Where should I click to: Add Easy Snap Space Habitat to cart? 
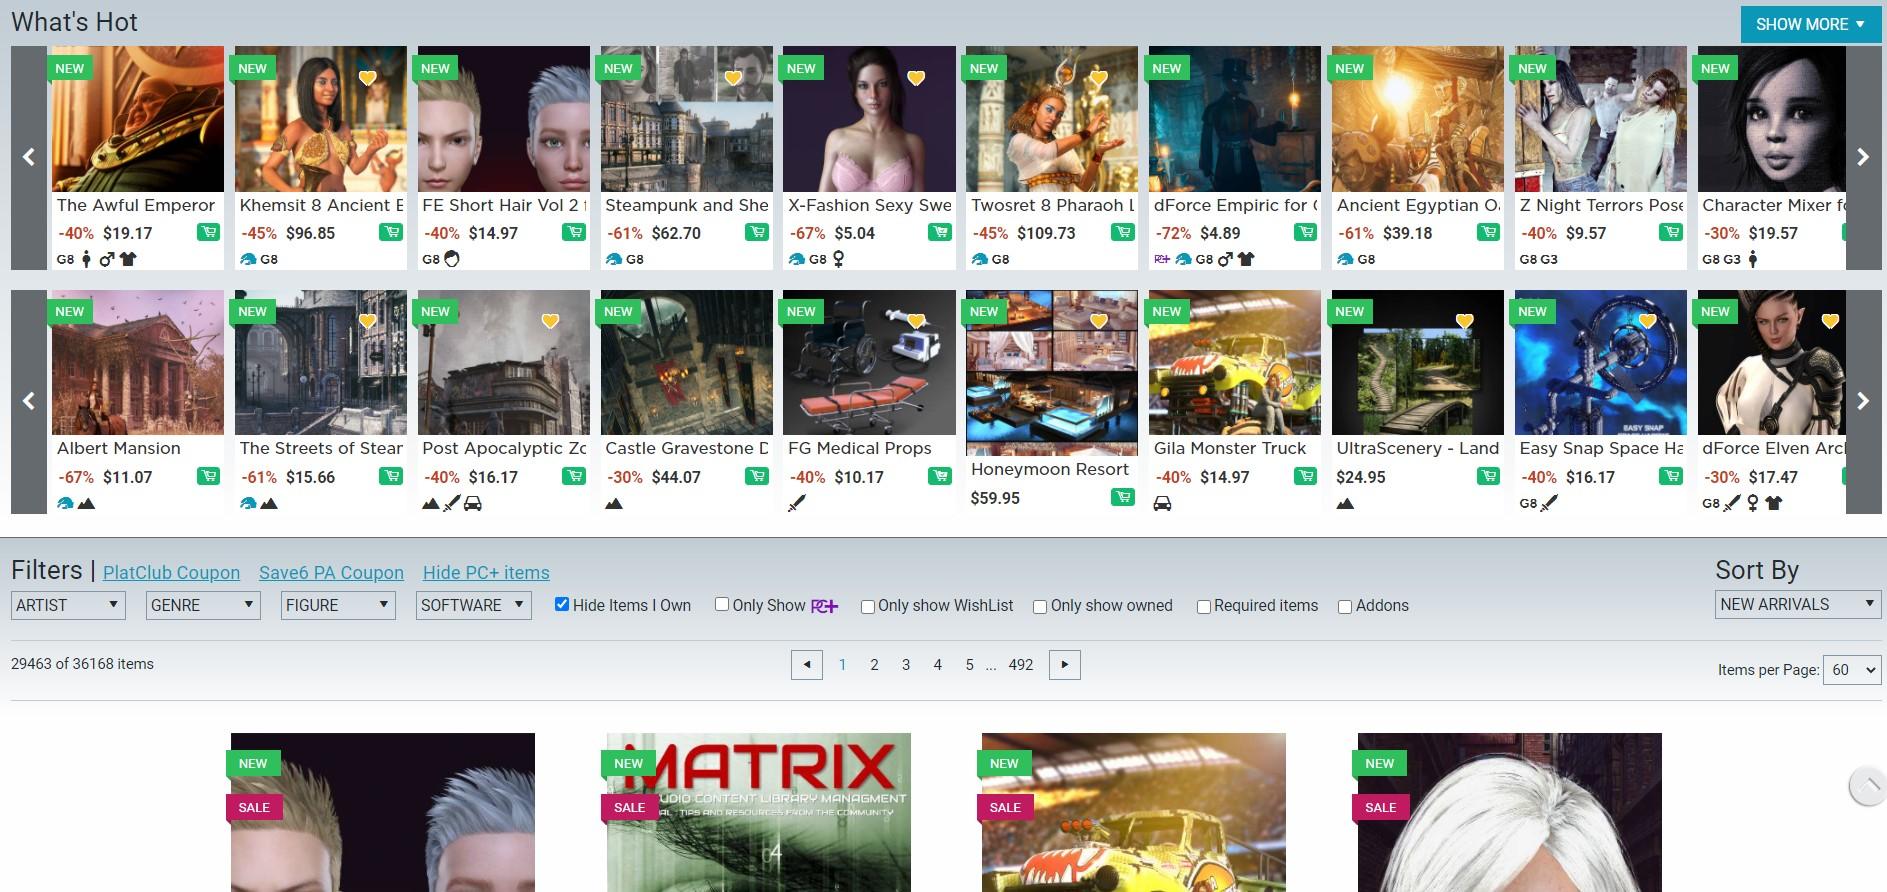coord(1671,476)
